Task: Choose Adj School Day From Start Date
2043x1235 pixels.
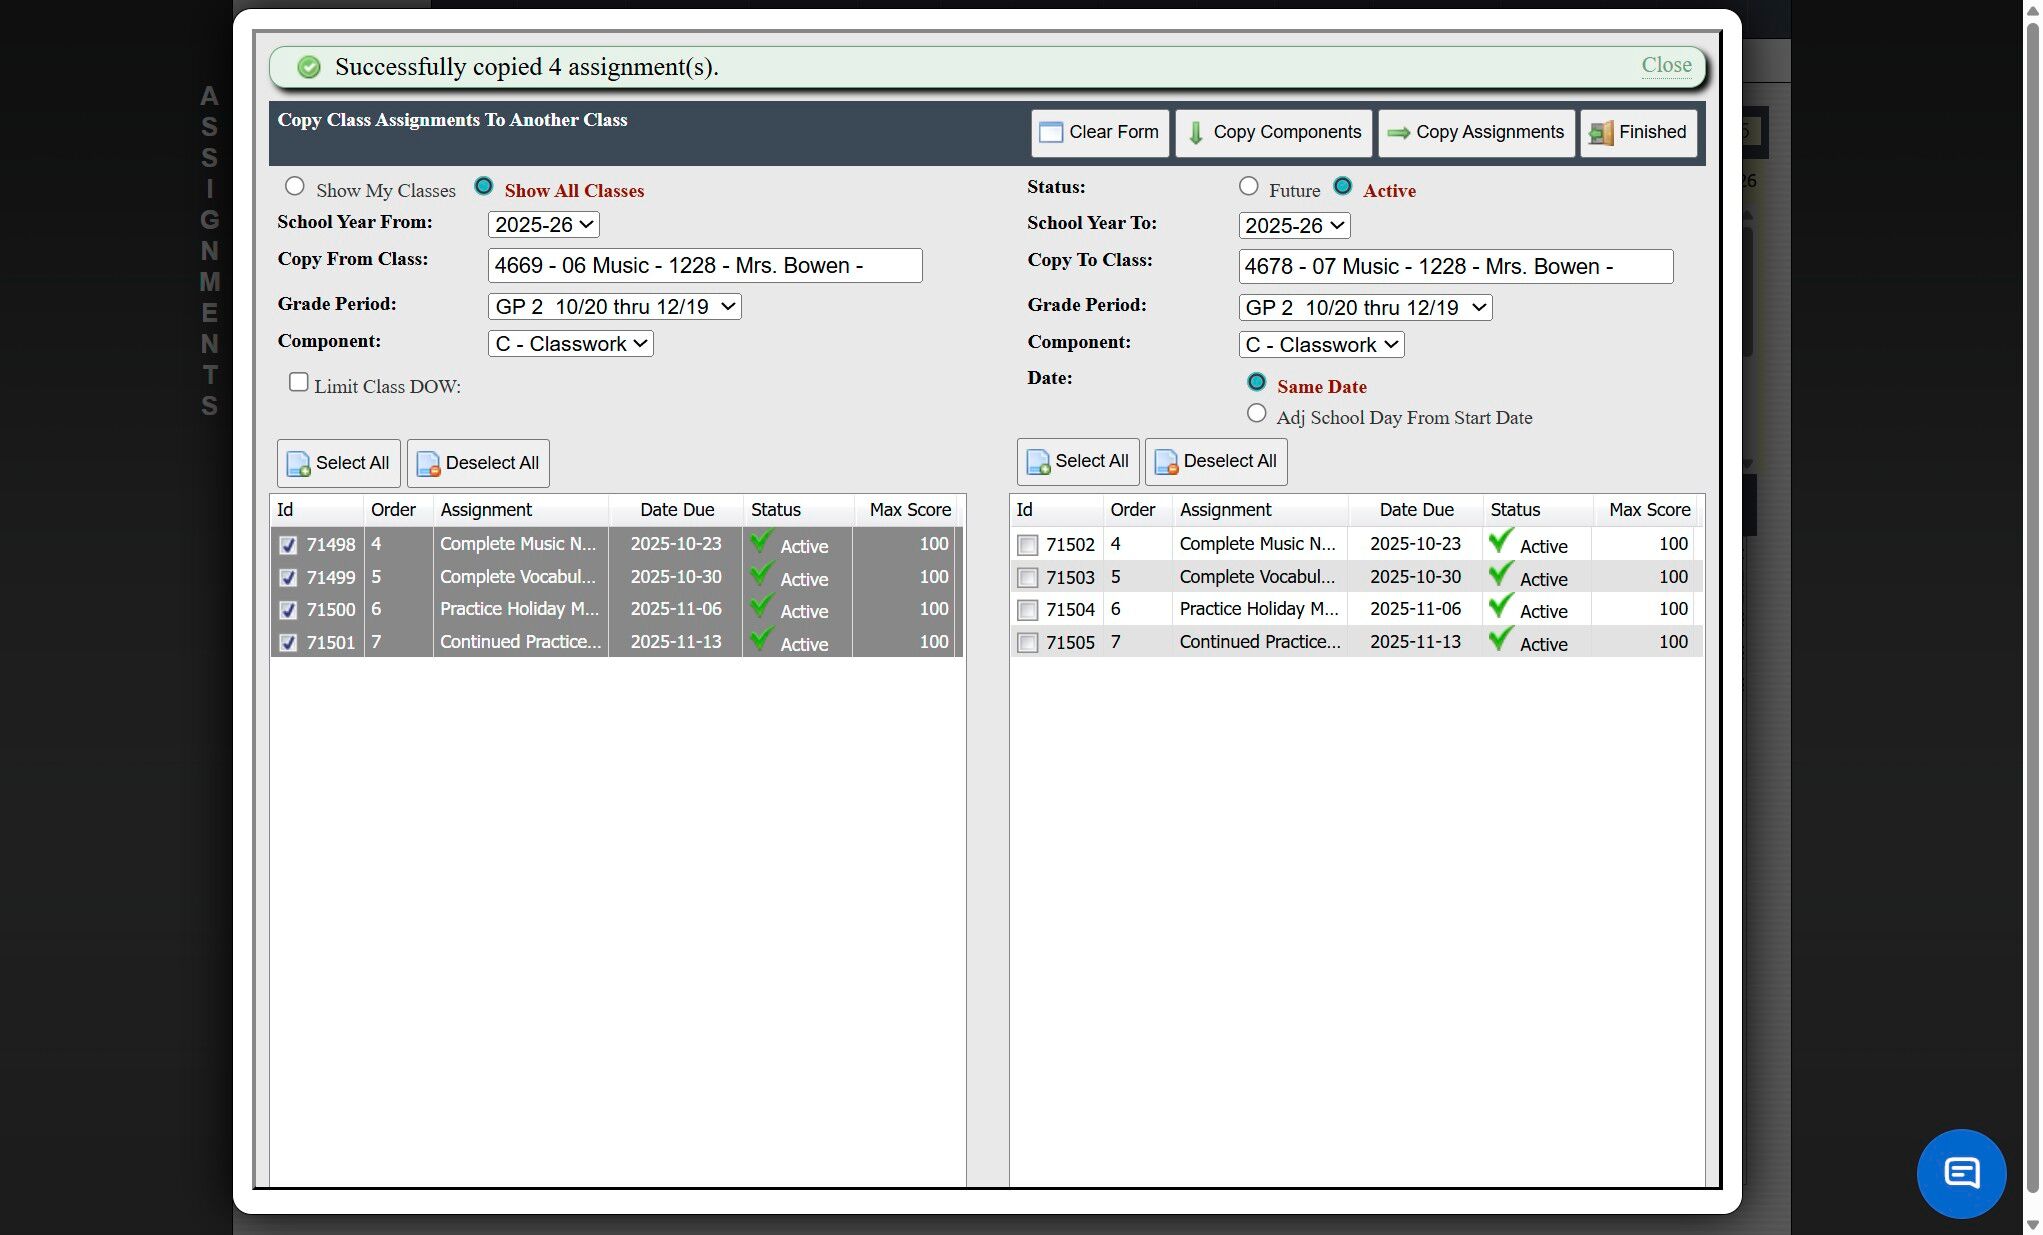Action: (x=1256, y=414)
